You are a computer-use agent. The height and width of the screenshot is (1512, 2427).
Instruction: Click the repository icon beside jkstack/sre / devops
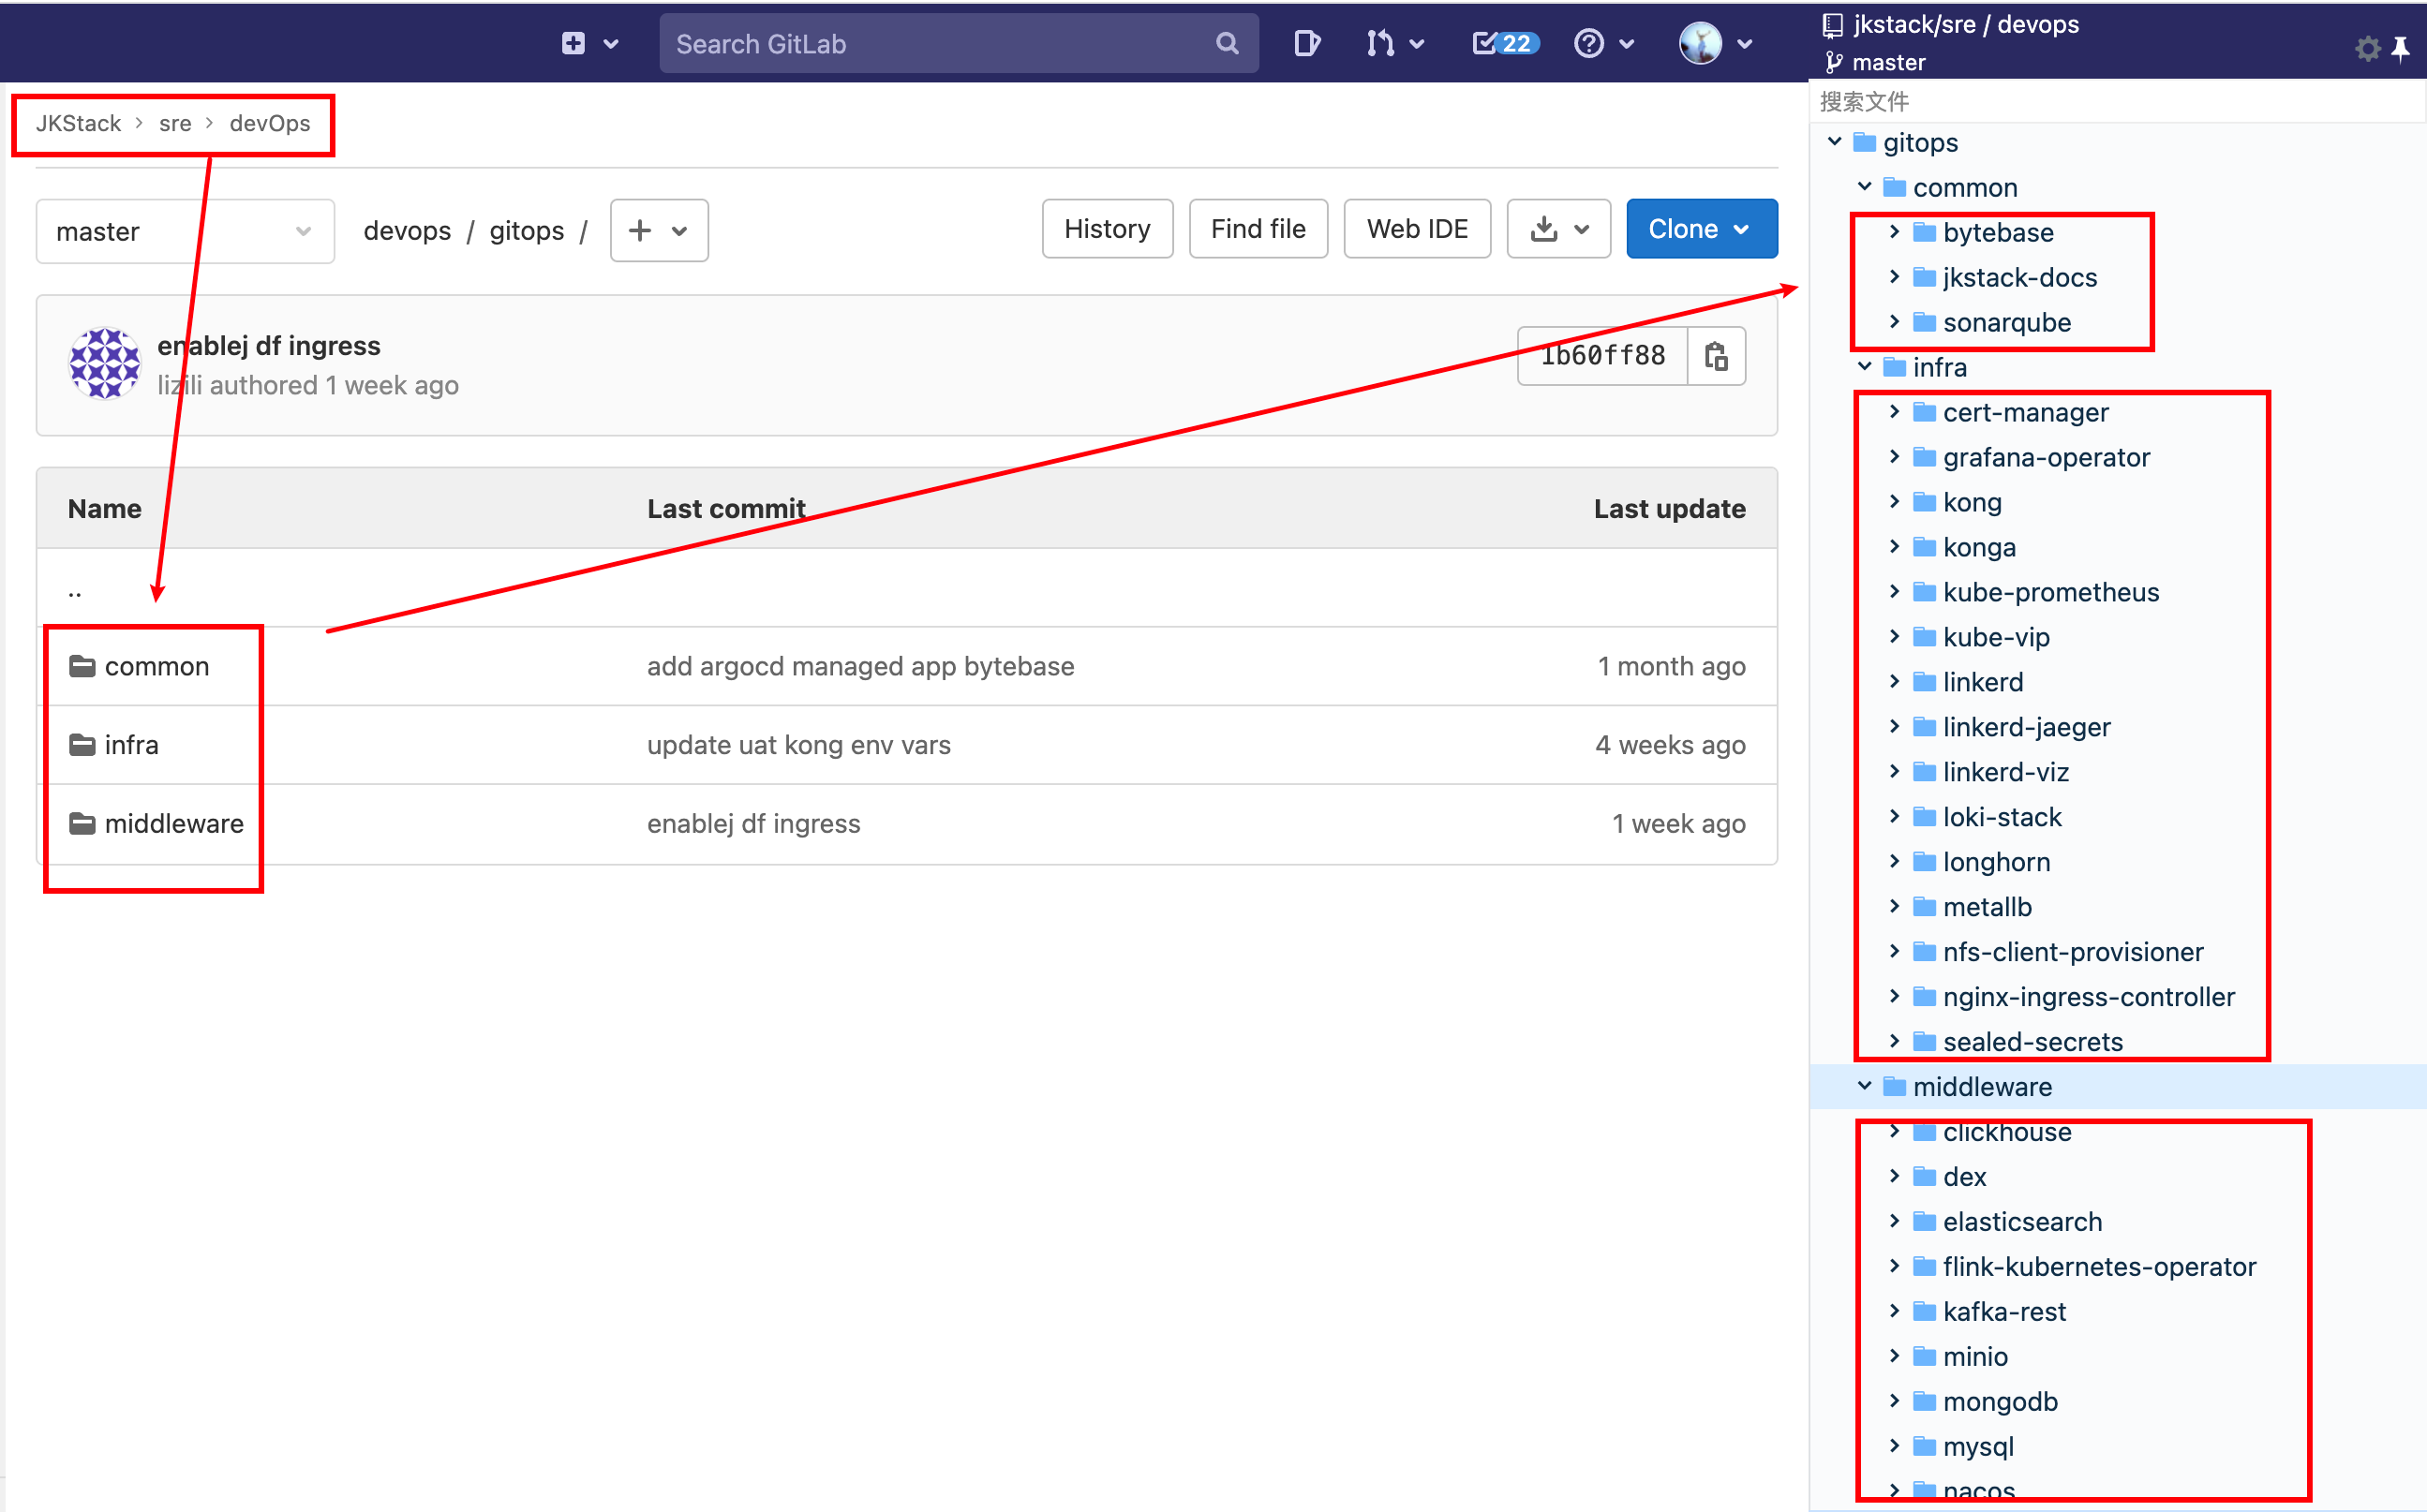[1833, 25]
